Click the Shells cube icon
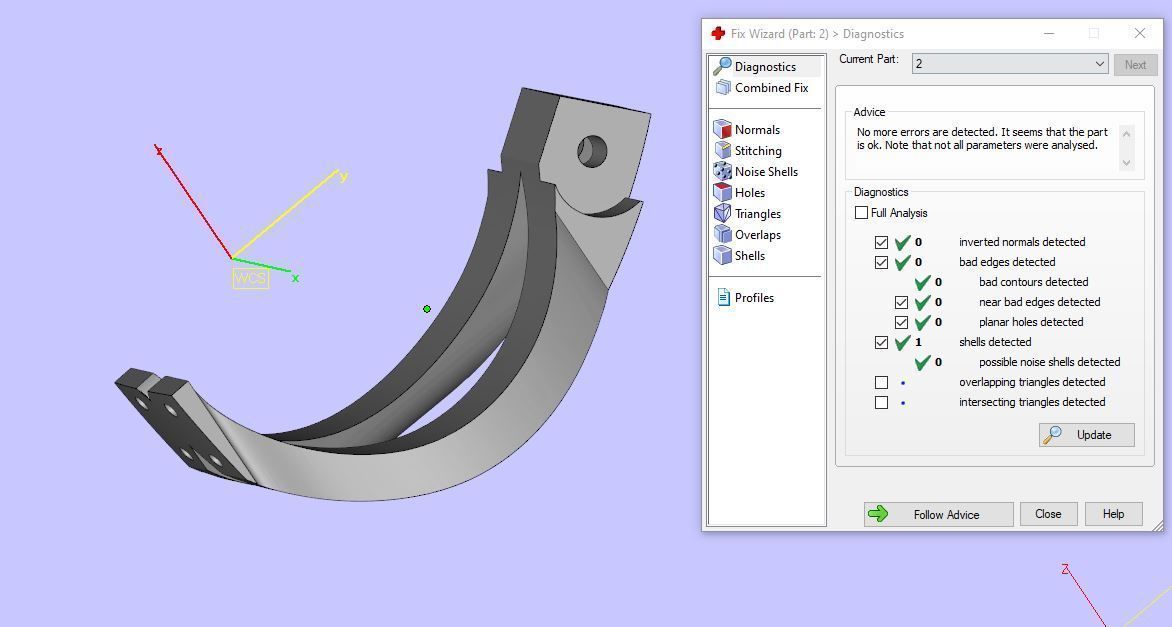Viewport: 1172px width, 627px height. pos(722,255)
